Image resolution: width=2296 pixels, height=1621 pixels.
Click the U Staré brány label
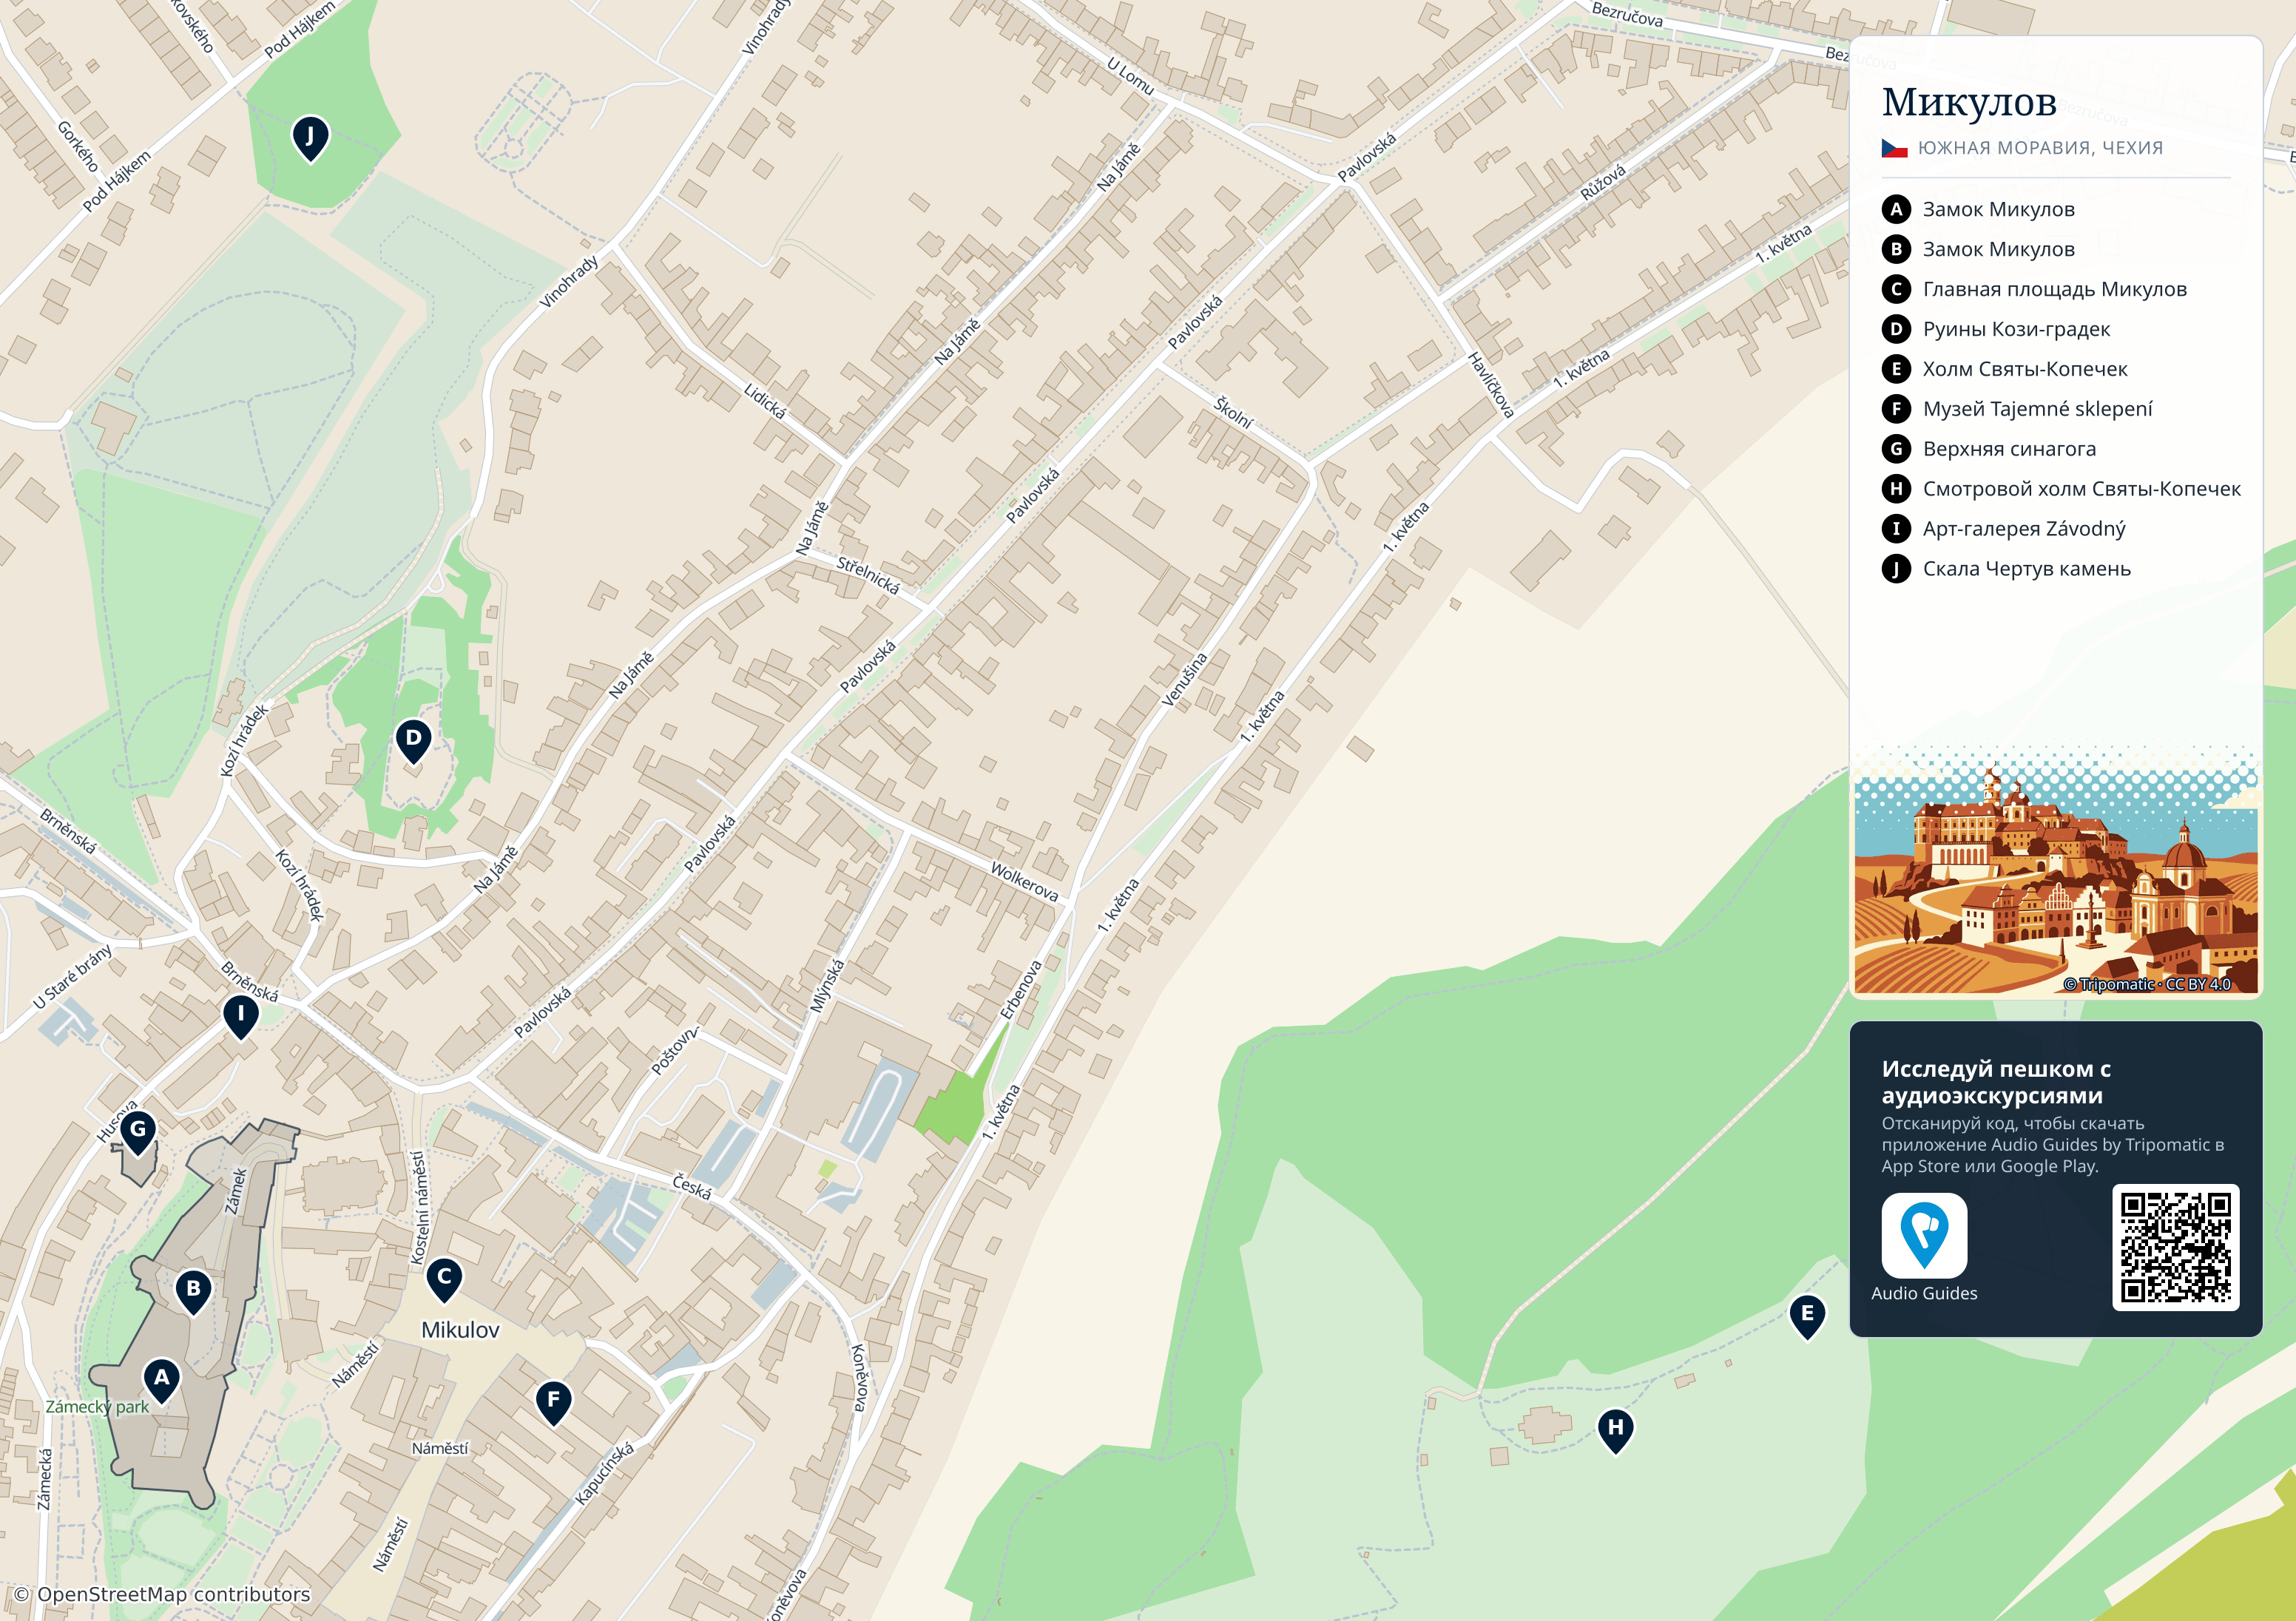pos(72,977)
